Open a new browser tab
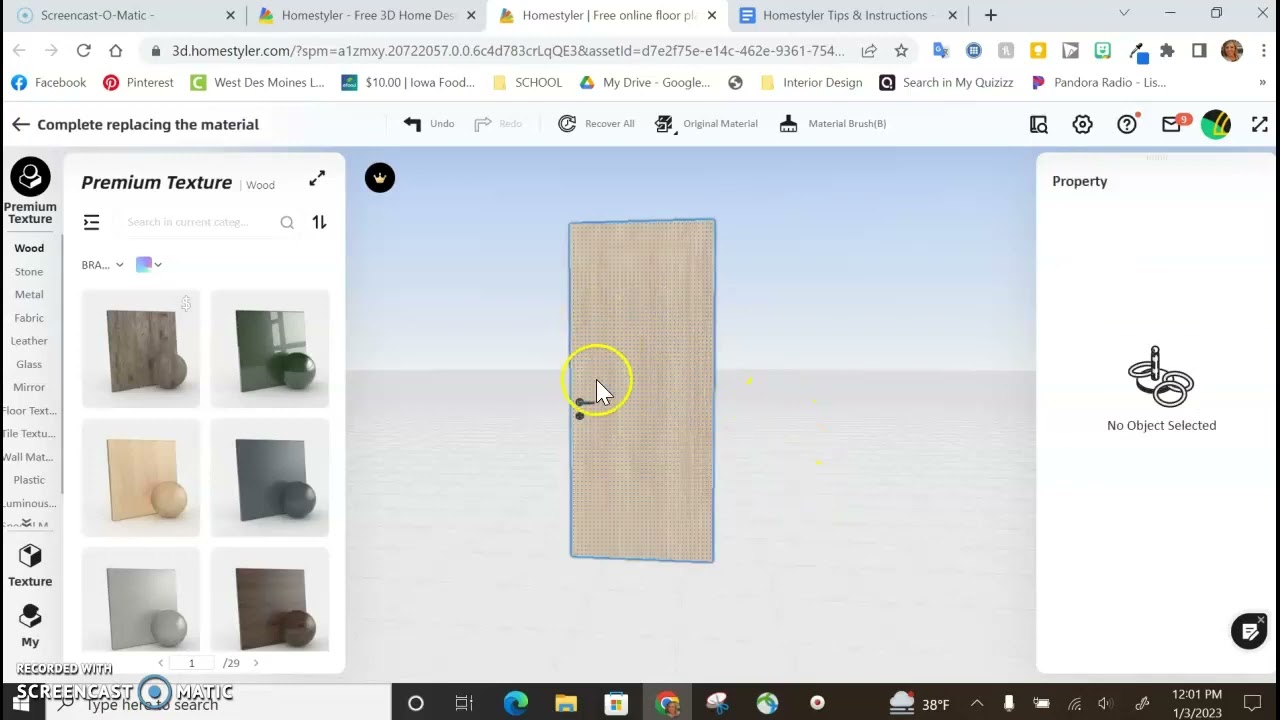 (990, 15)
